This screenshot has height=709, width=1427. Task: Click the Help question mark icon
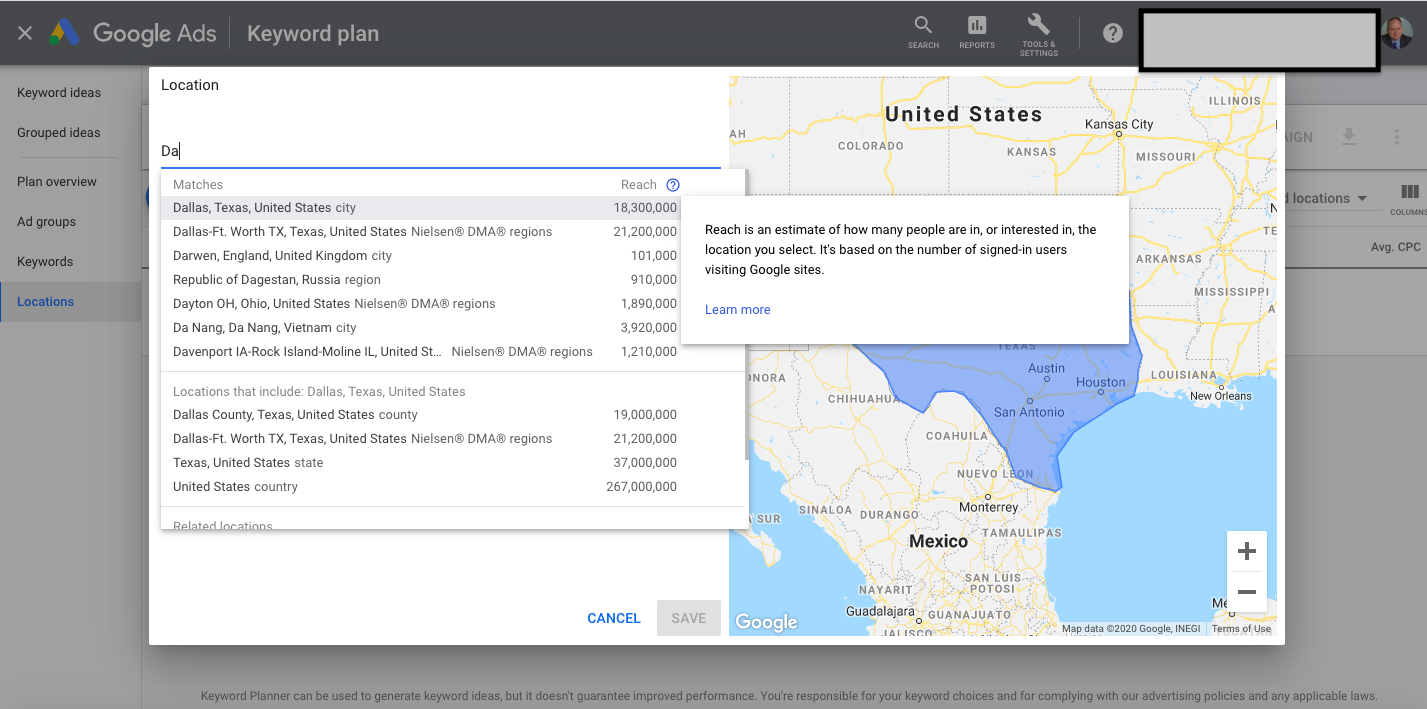pos(1113,33)
